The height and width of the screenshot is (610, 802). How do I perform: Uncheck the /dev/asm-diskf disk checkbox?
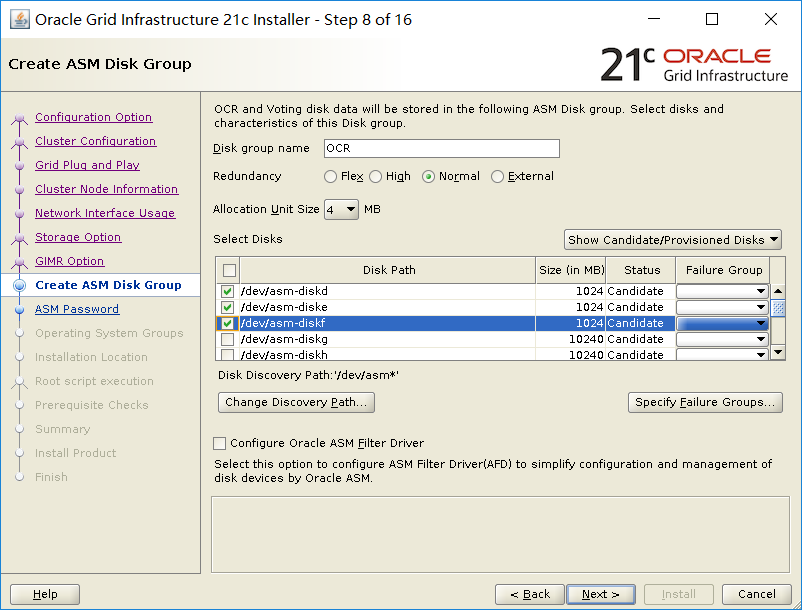228,323
